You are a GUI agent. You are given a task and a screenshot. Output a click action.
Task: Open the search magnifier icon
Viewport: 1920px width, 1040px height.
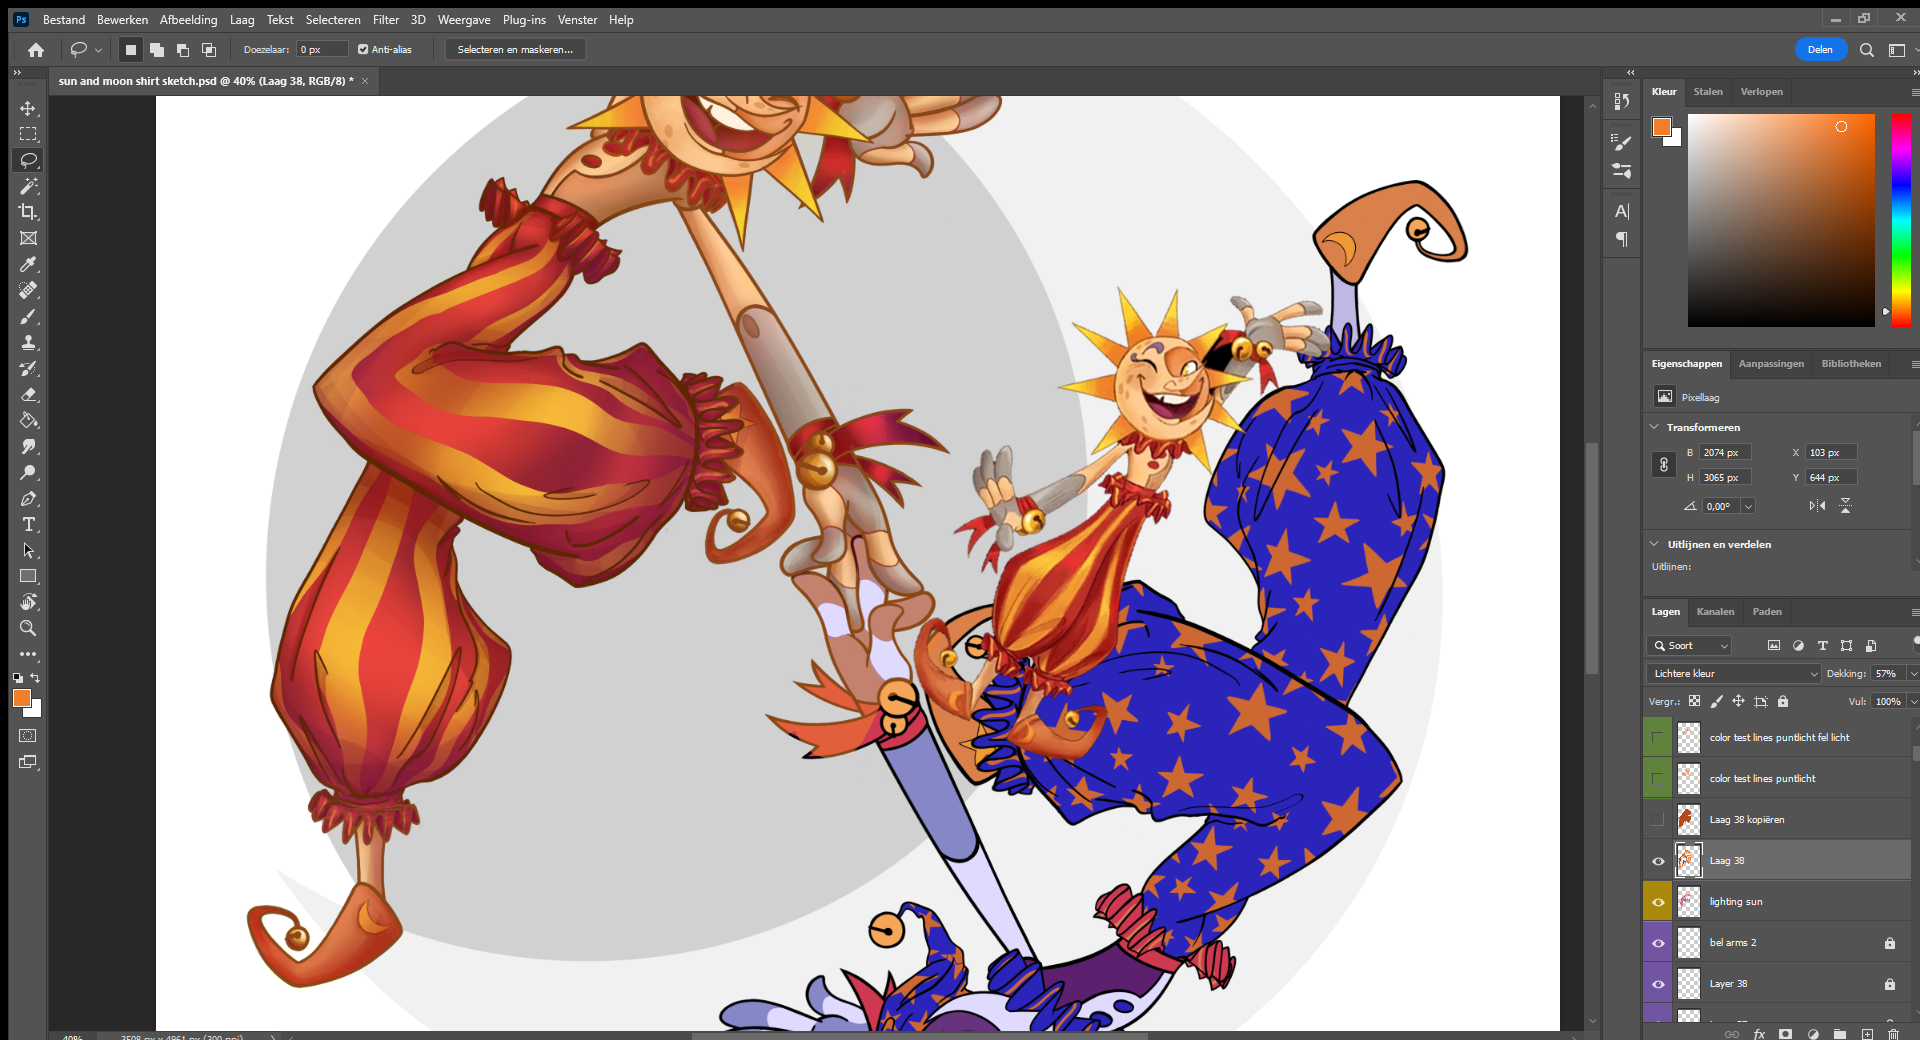pyautogui.click(x=1866, y=50)
